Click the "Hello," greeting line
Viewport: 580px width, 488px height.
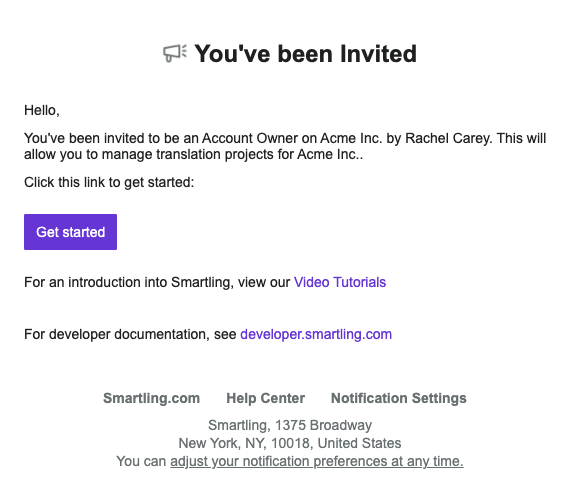42,110
